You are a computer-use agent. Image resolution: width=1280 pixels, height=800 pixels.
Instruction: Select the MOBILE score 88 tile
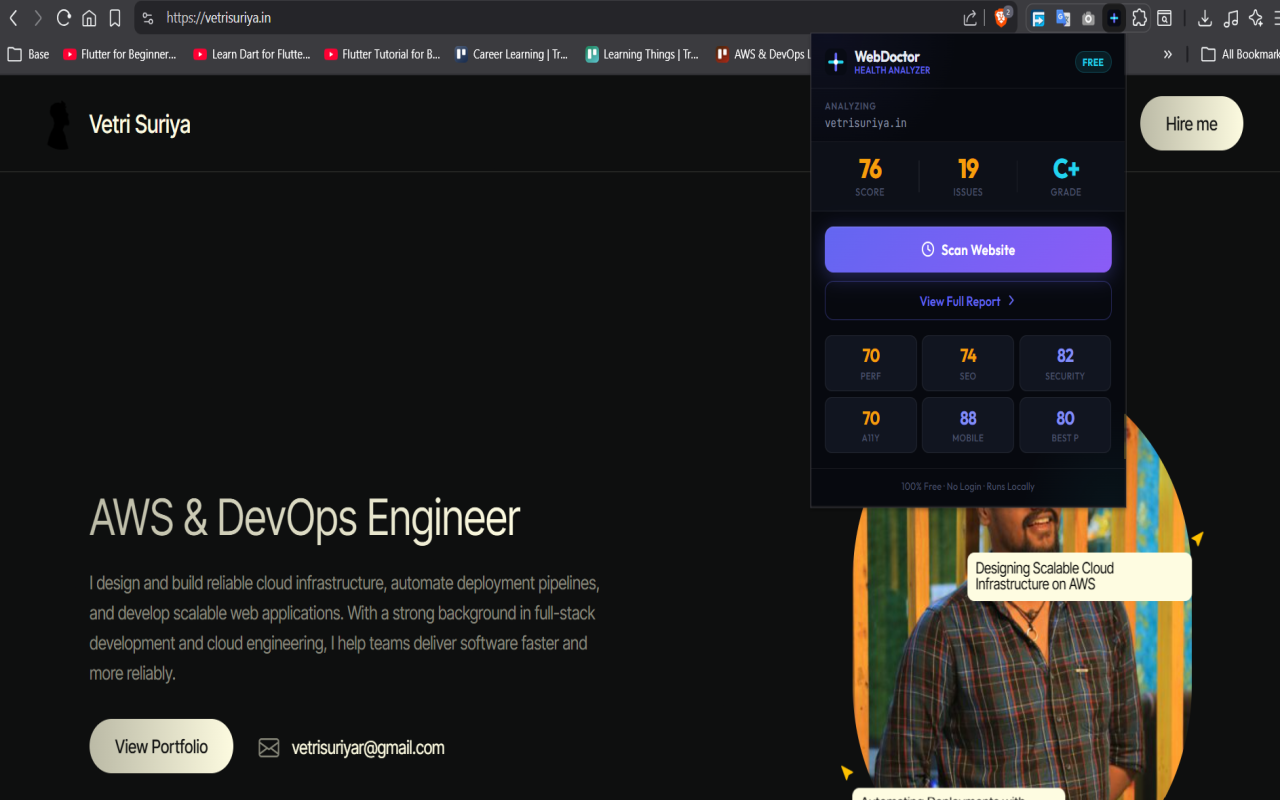(968, 425)
